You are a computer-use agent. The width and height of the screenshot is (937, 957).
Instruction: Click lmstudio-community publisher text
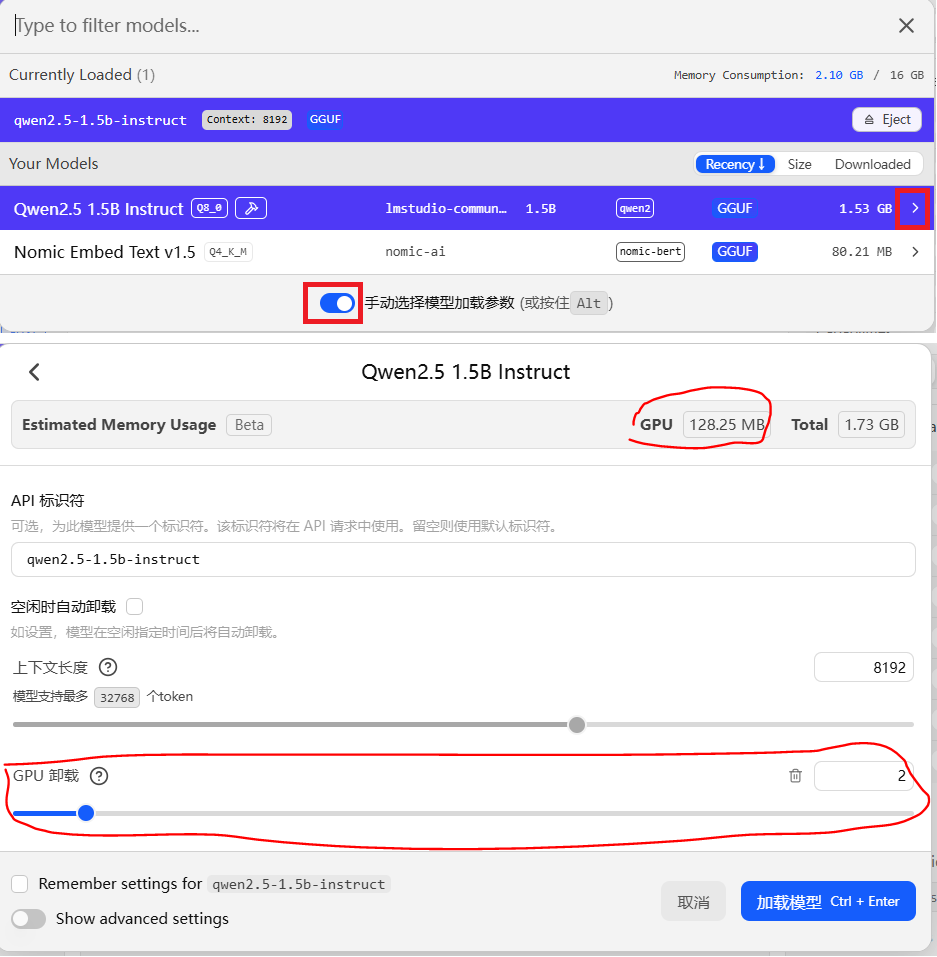tap(446, 208)
